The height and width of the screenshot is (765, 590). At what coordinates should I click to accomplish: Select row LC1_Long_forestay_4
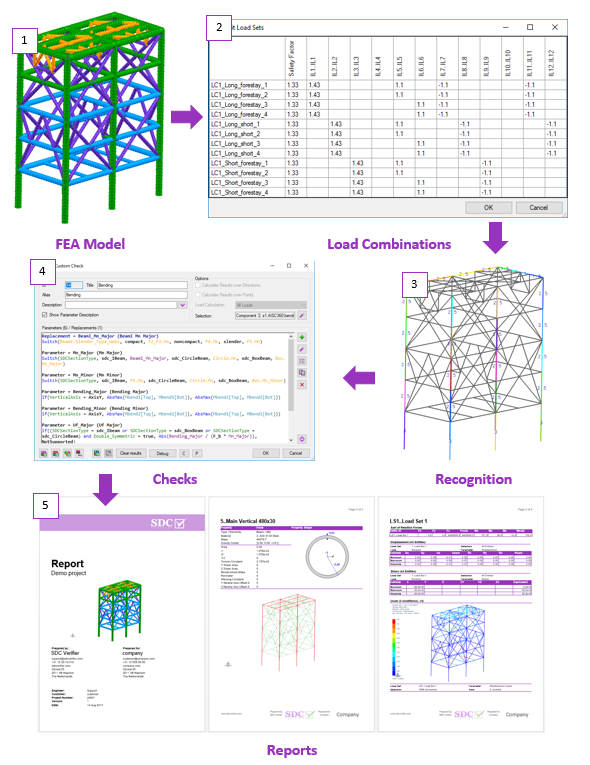click(x=388, y=114)
